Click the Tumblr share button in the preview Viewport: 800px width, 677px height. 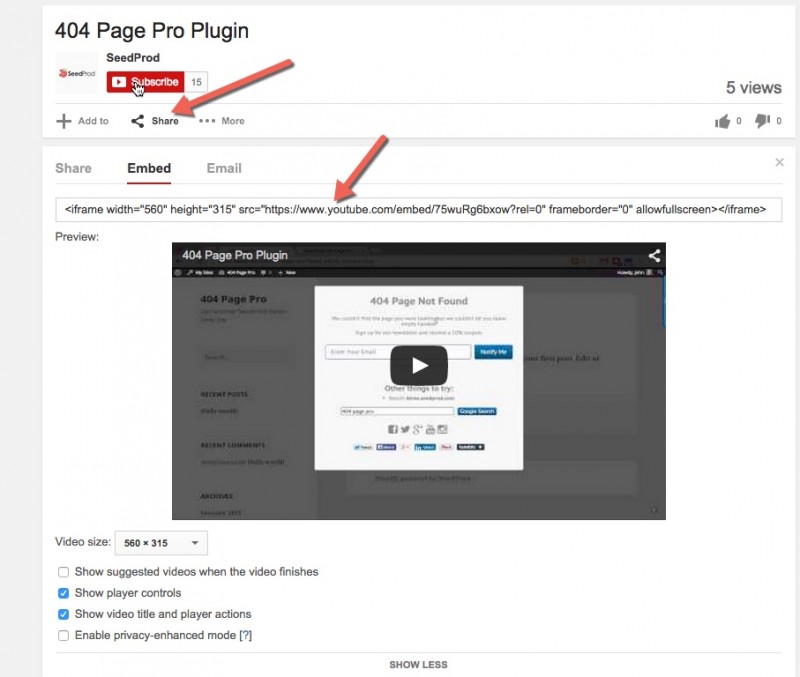tap(470, 447)
